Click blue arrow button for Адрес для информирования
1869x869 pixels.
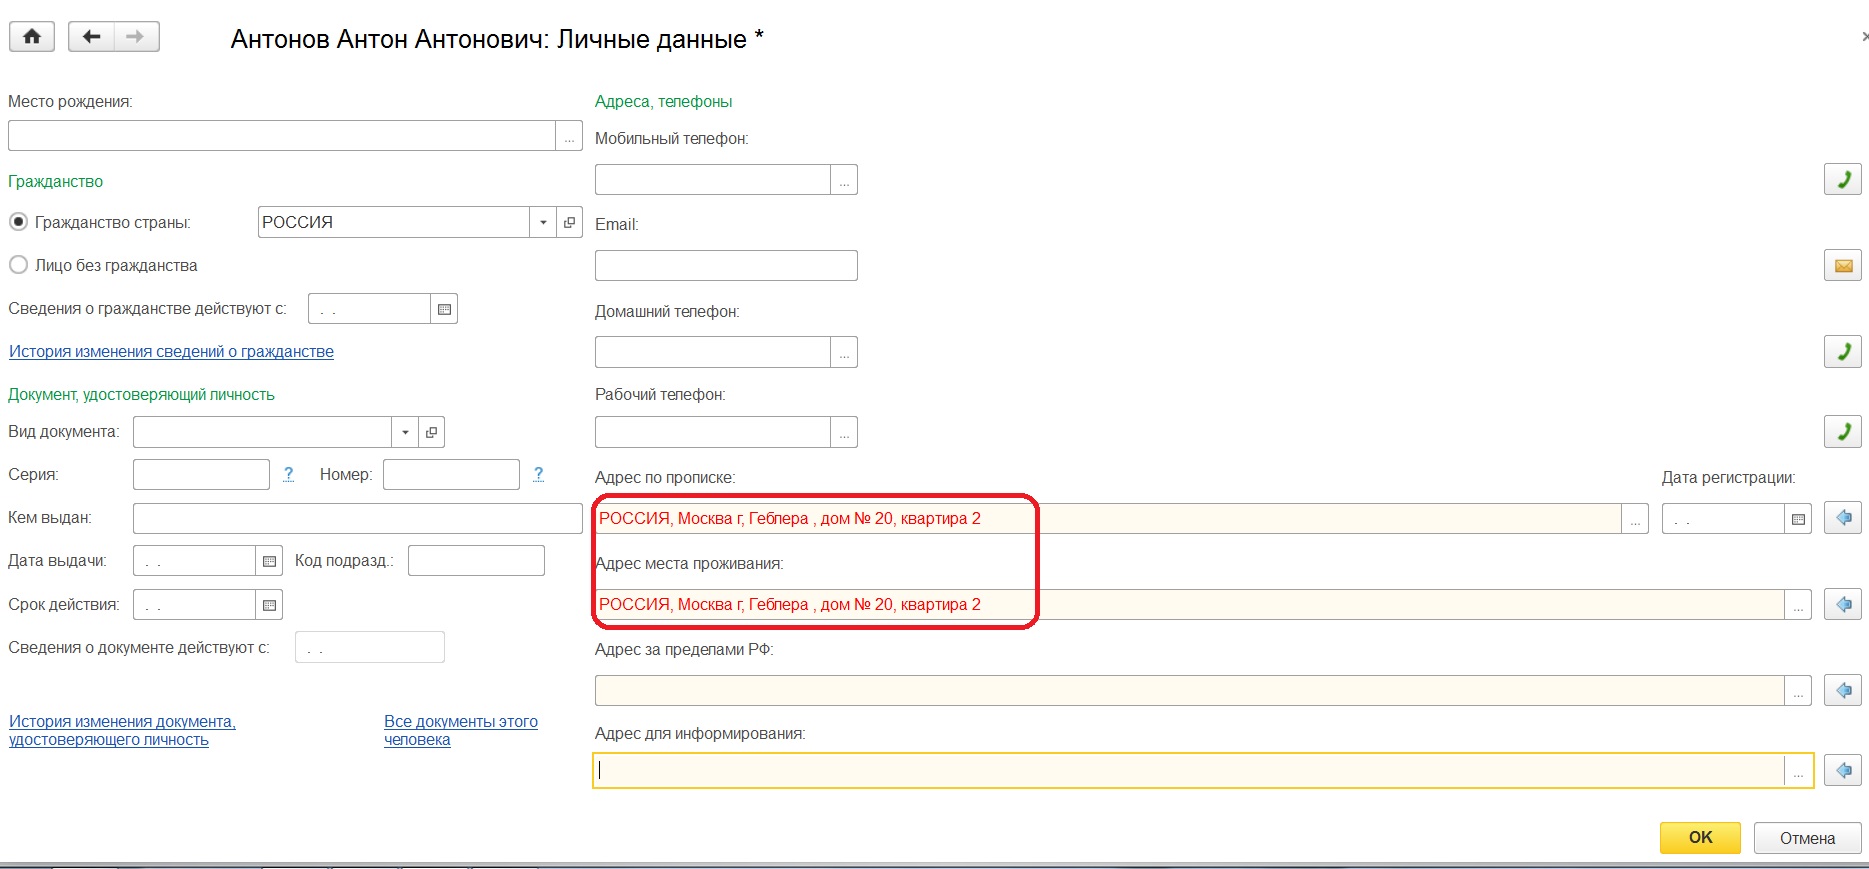1843,770
